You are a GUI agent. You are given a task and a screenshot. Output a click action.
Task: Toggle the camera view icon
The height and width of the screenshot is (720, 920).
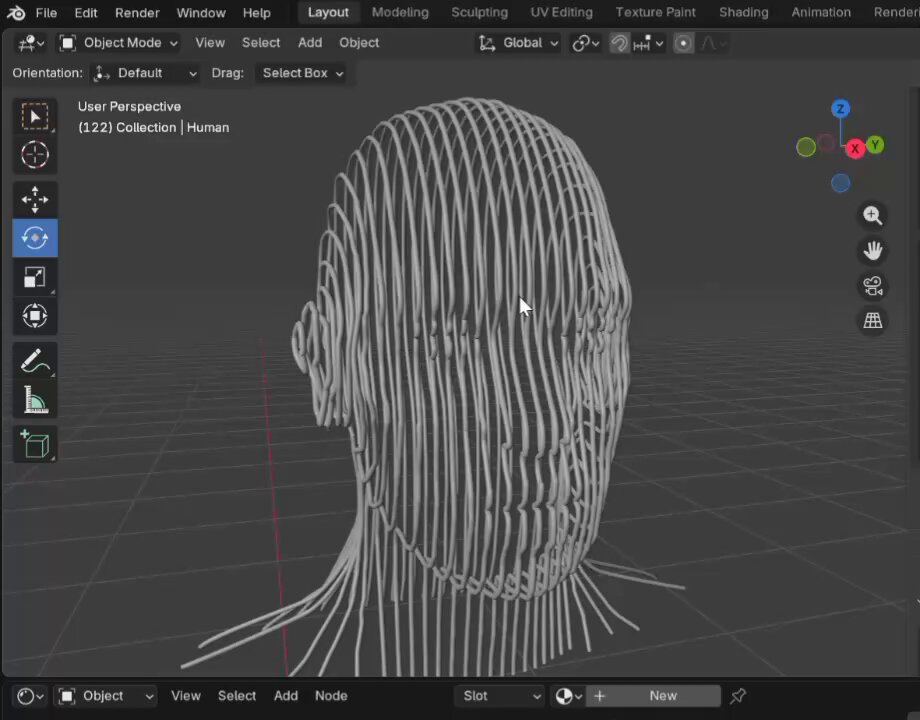coord(872,286)
